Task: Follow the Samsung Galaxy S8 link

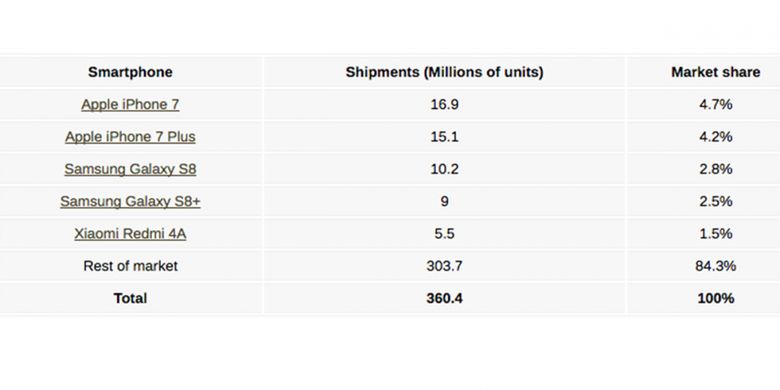Action: click(x=130, y=169)
